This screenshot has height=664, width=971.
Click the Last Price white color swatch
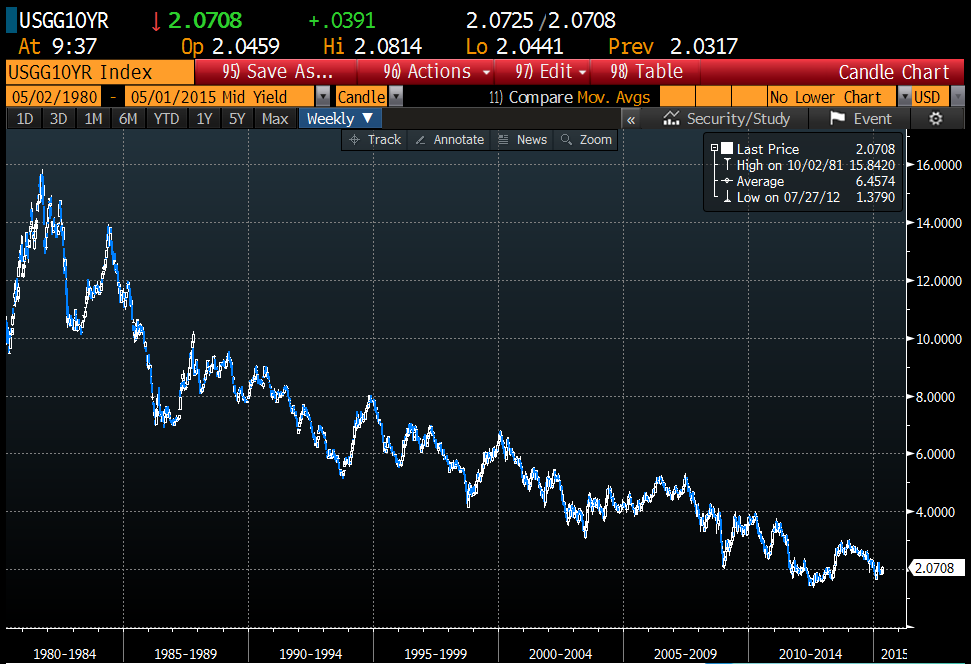(727, 149)
